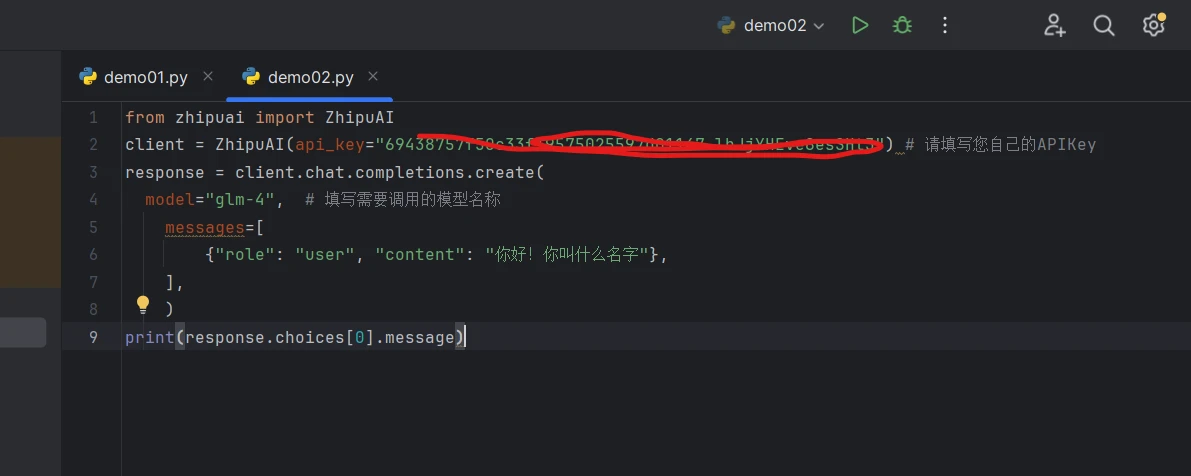This screenshot has width=1191, height=476.
Task: Open the vertical three-dot more actions menu
Action: [945, 25]
